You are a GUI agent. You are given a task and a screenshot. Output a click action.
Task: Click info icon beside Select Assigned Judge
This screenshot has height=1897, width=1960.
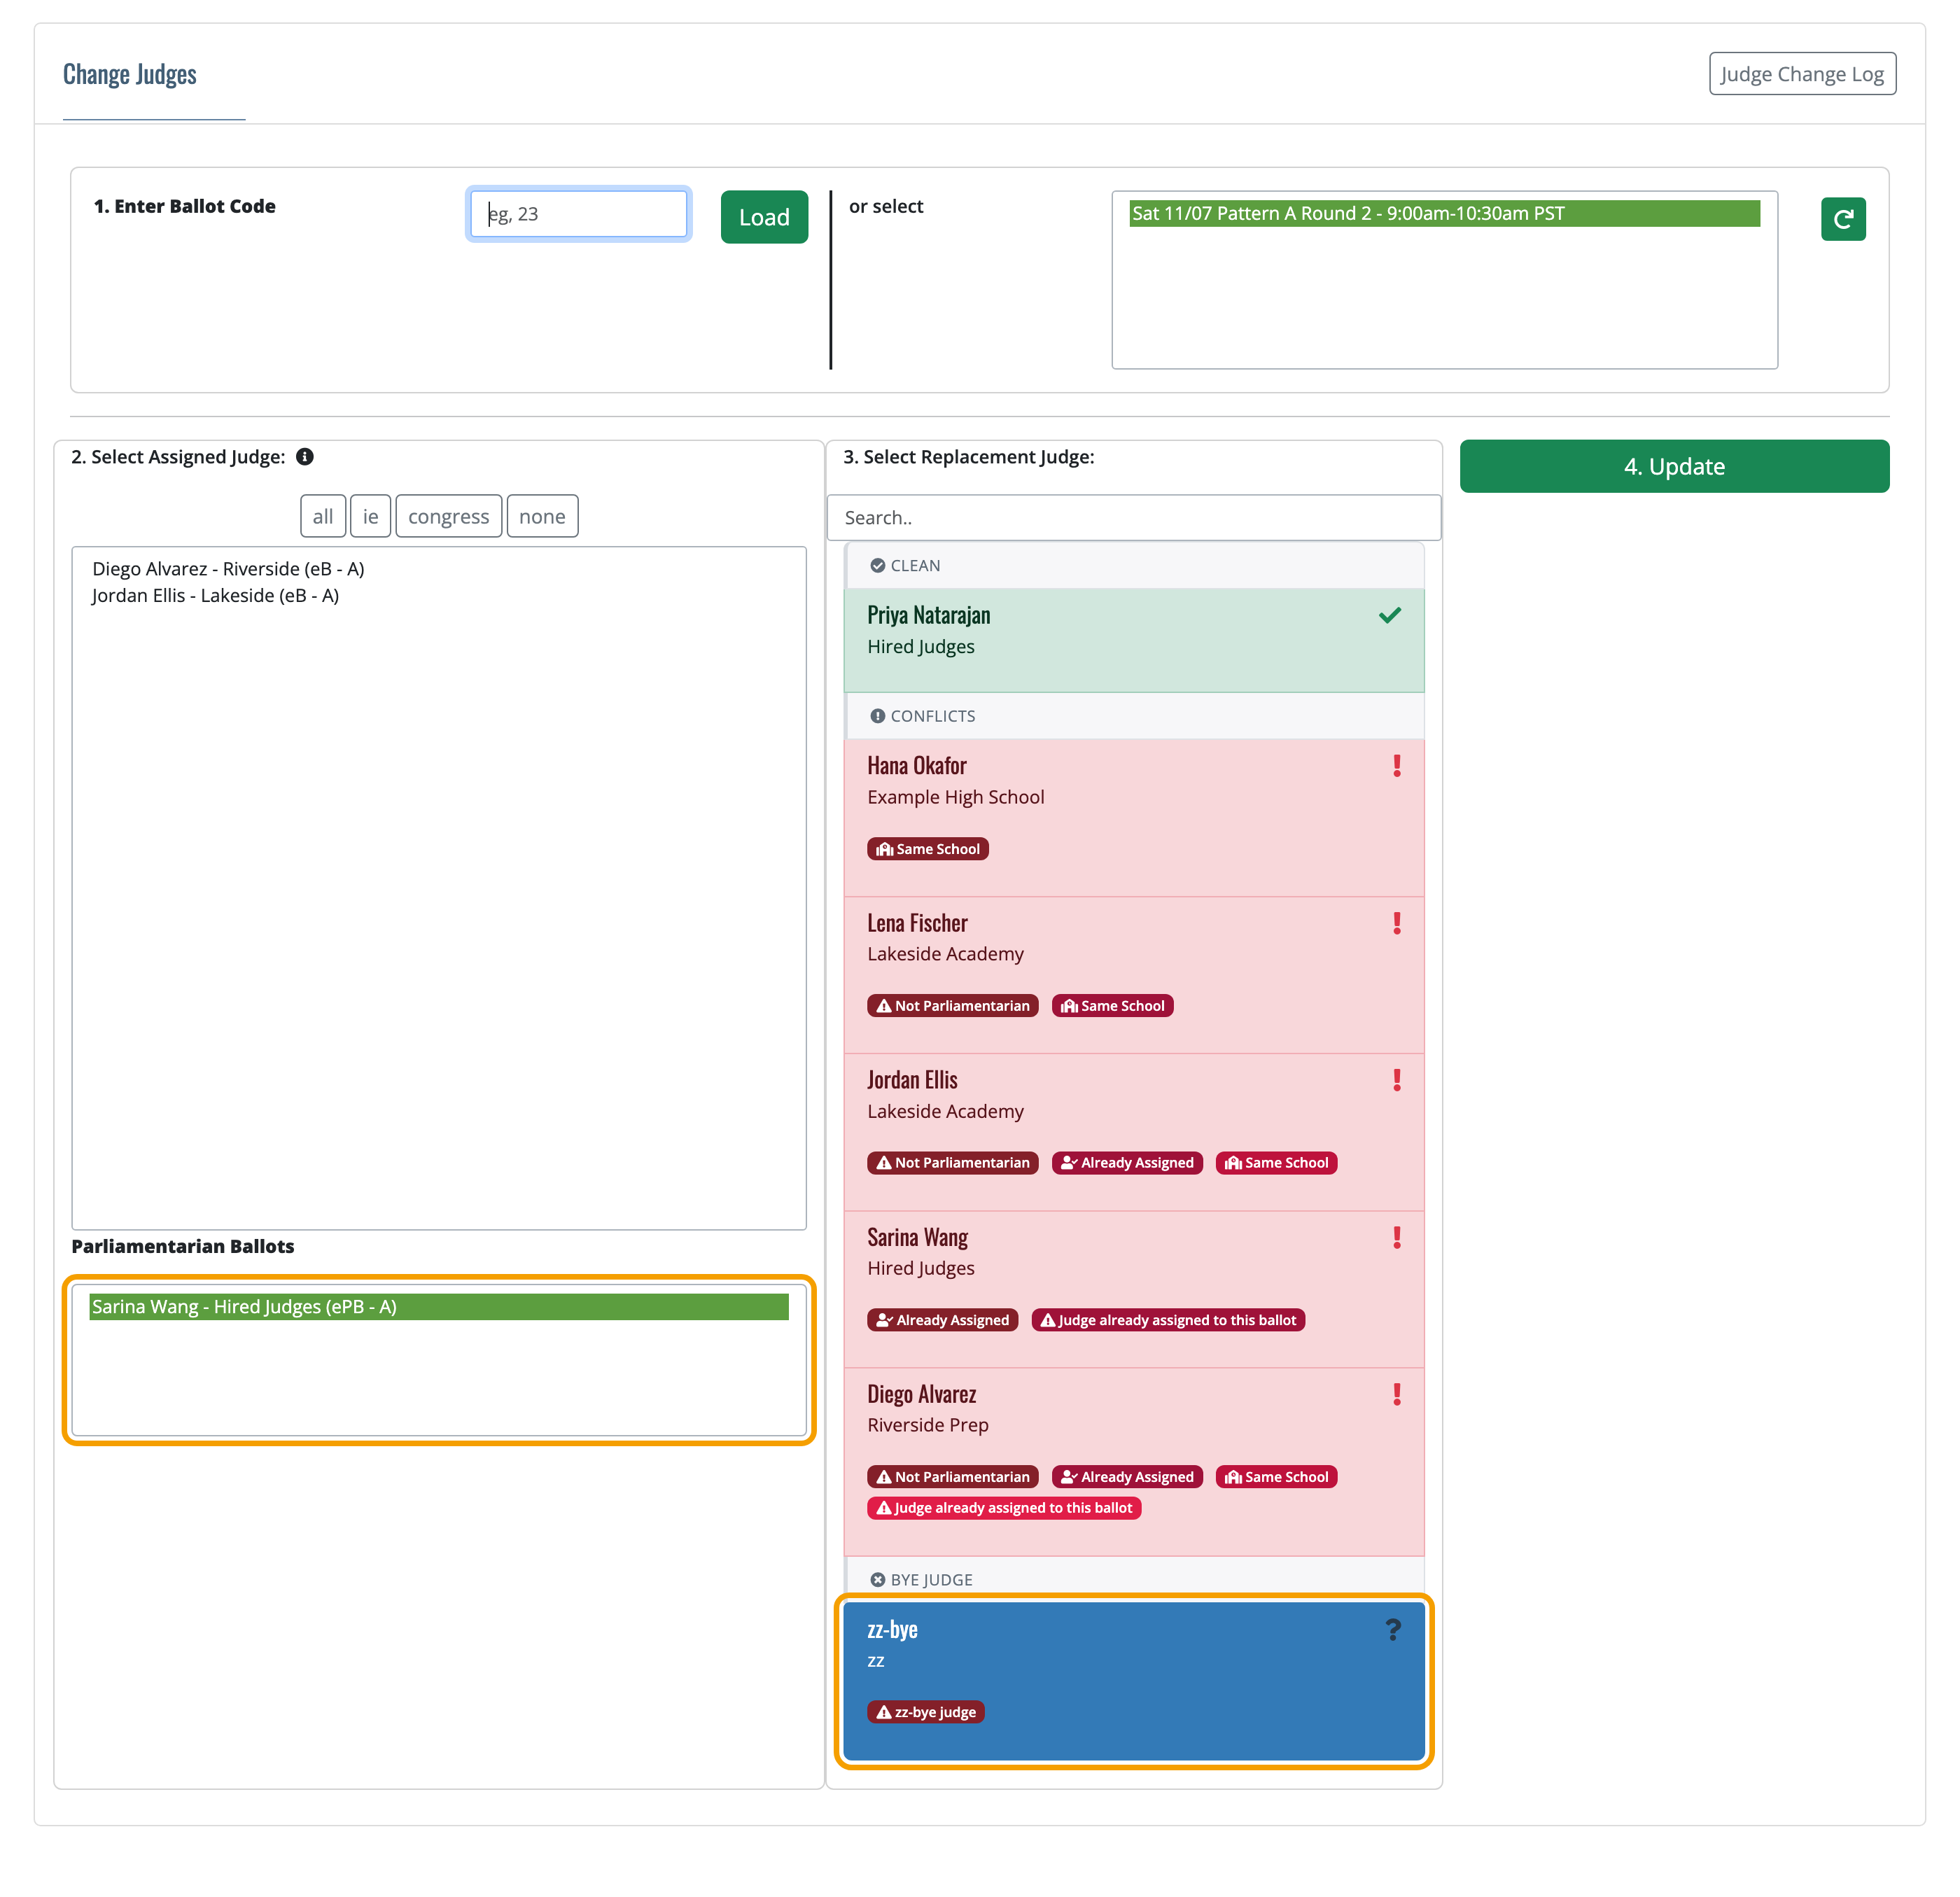coord(305,457)
